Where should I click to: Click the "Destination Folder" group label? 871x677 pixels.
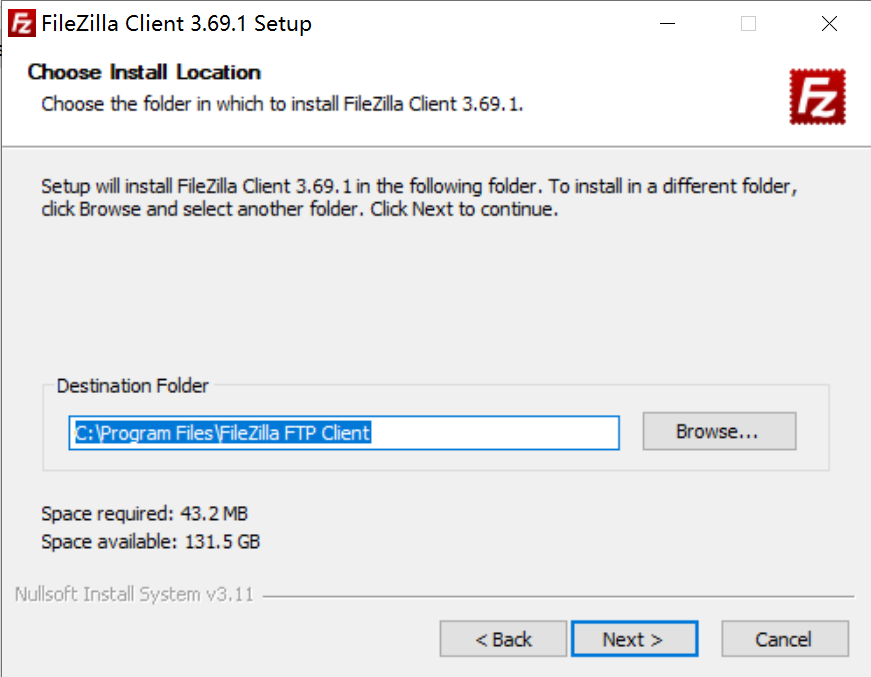pos(133,386)
